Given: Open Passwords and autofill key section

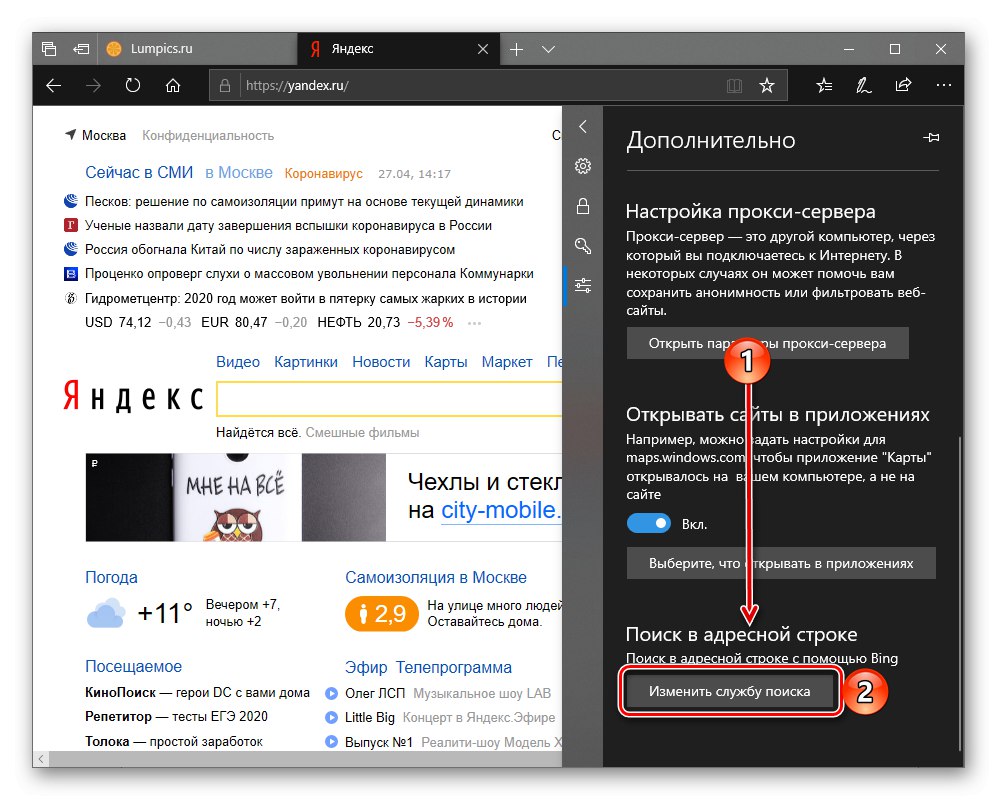Looking at the screenshot, I should point(583,246).
